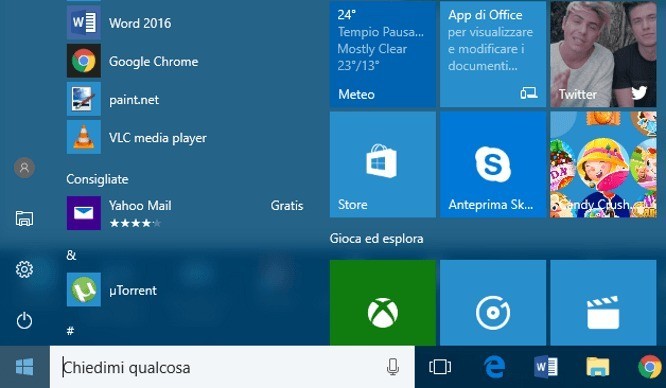Open Word from the taskbar

point(546,367)
